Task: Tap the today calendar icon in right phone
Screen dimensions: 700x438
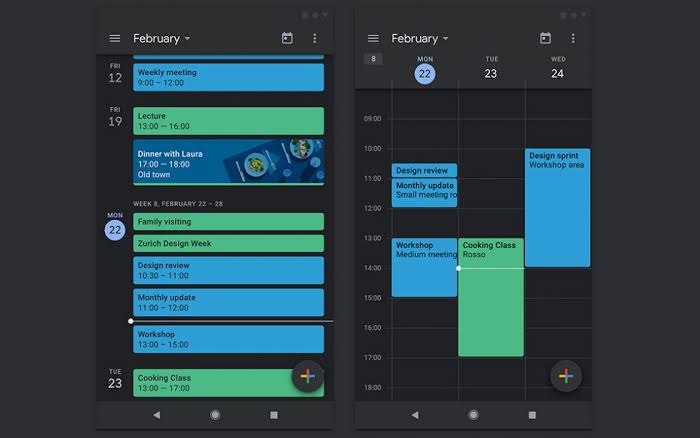Action: click(545, 38)
